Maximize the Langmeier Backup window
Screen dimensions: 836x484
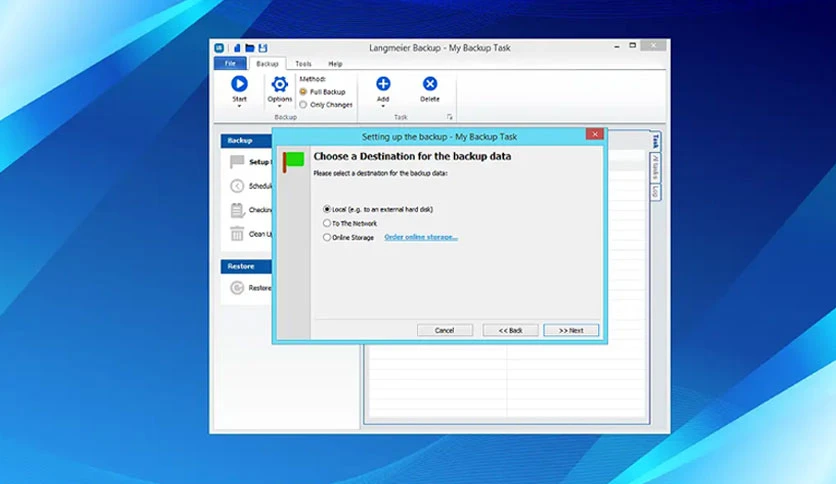coord(632,46)
